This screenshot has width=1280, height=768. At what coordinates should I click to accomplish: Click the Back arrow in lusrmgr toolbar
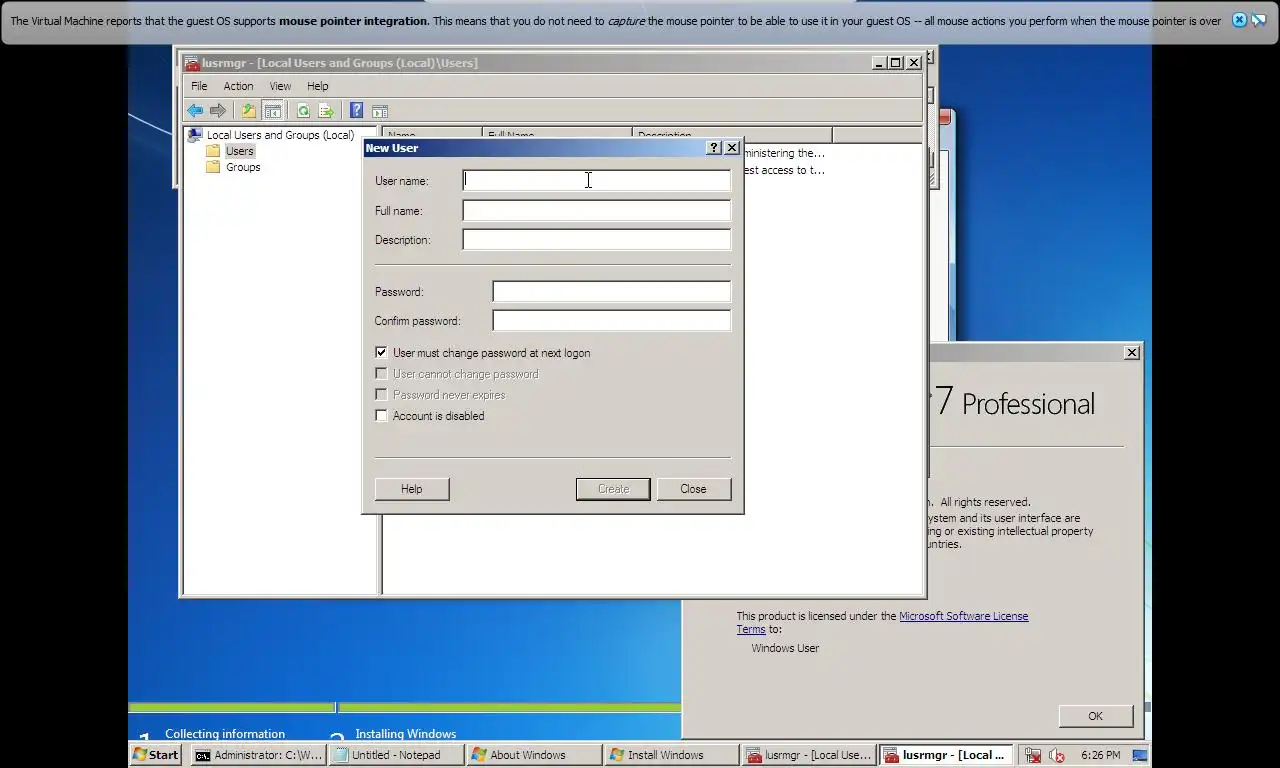pos(195,111)
